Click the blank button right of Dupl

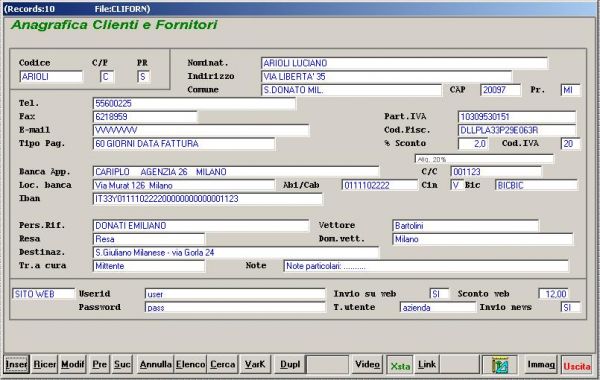tap(328, 364)
